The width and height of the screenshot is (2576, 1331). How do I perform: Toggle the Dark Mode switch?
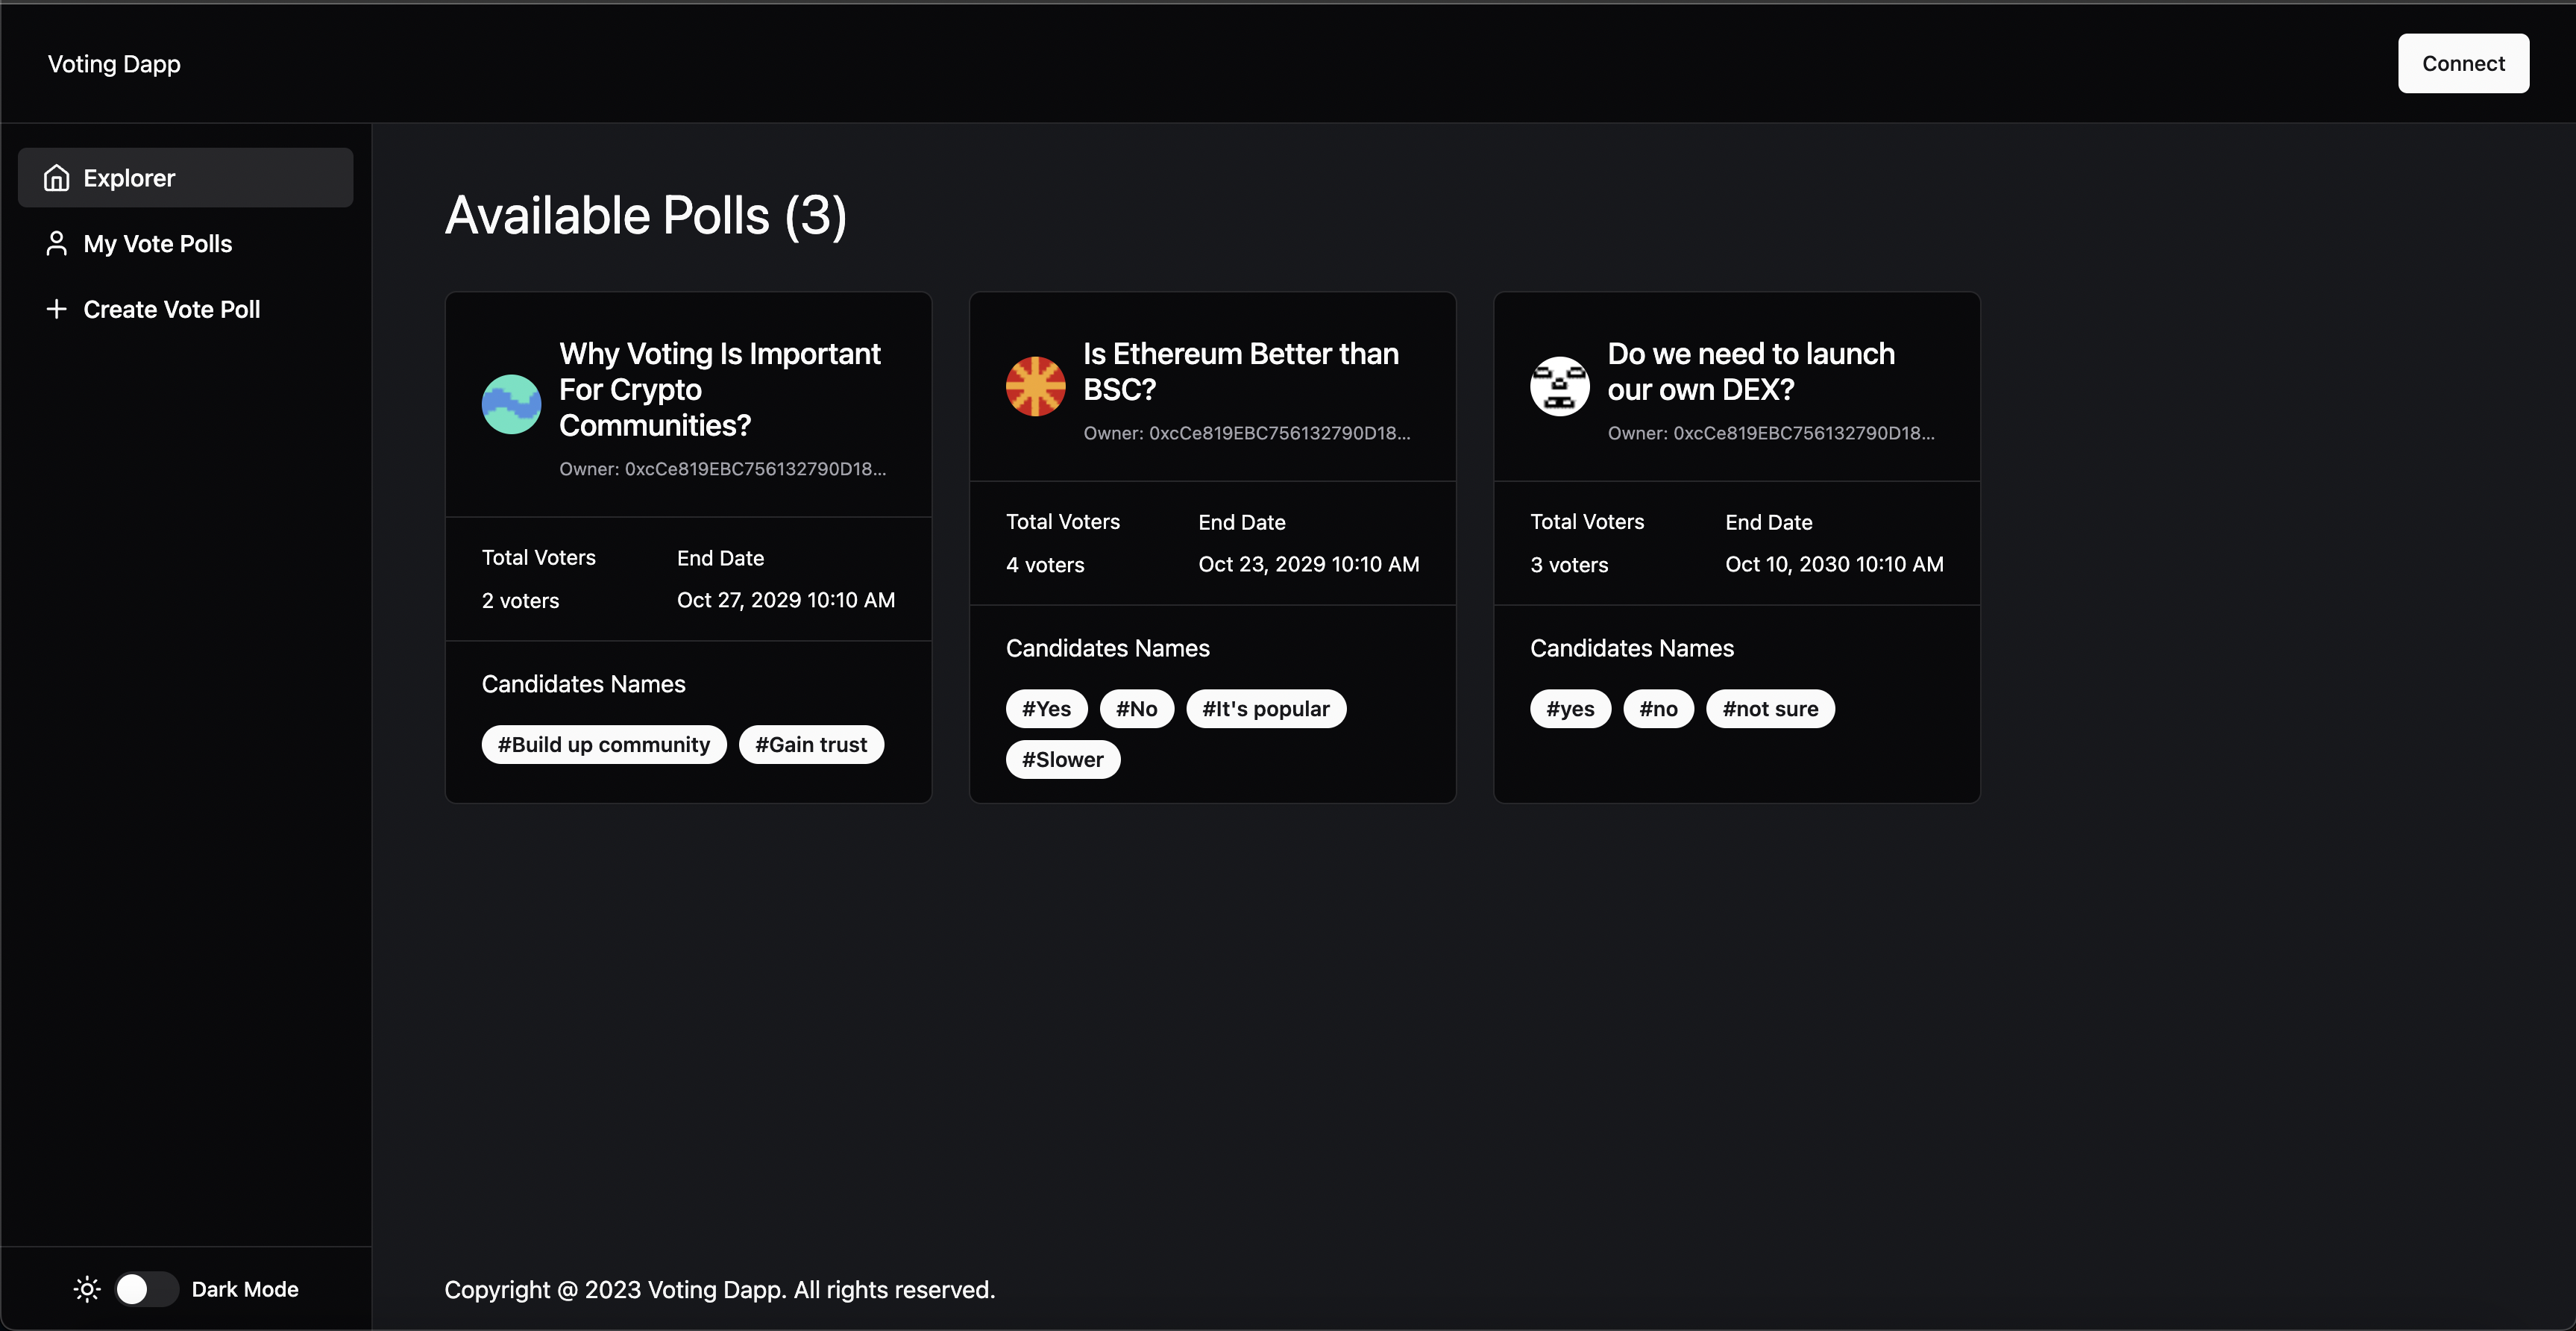[x=147, y=1289]
